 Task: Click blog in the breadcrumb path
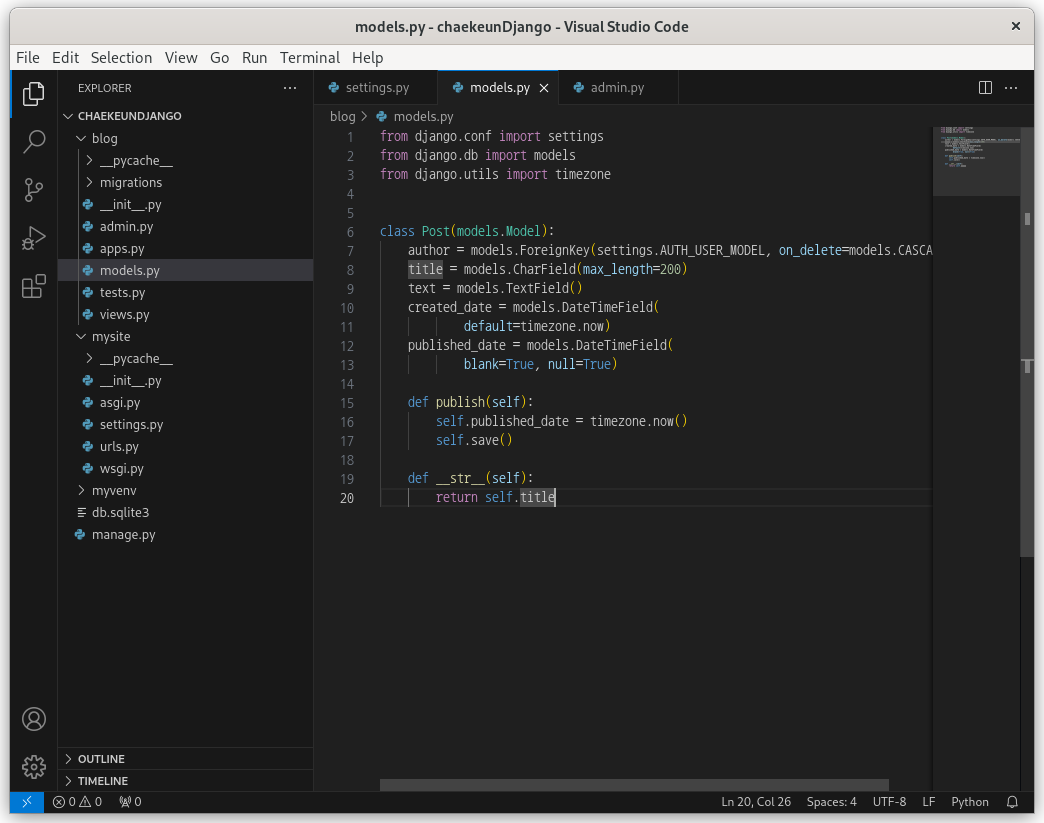click(342, 116)
